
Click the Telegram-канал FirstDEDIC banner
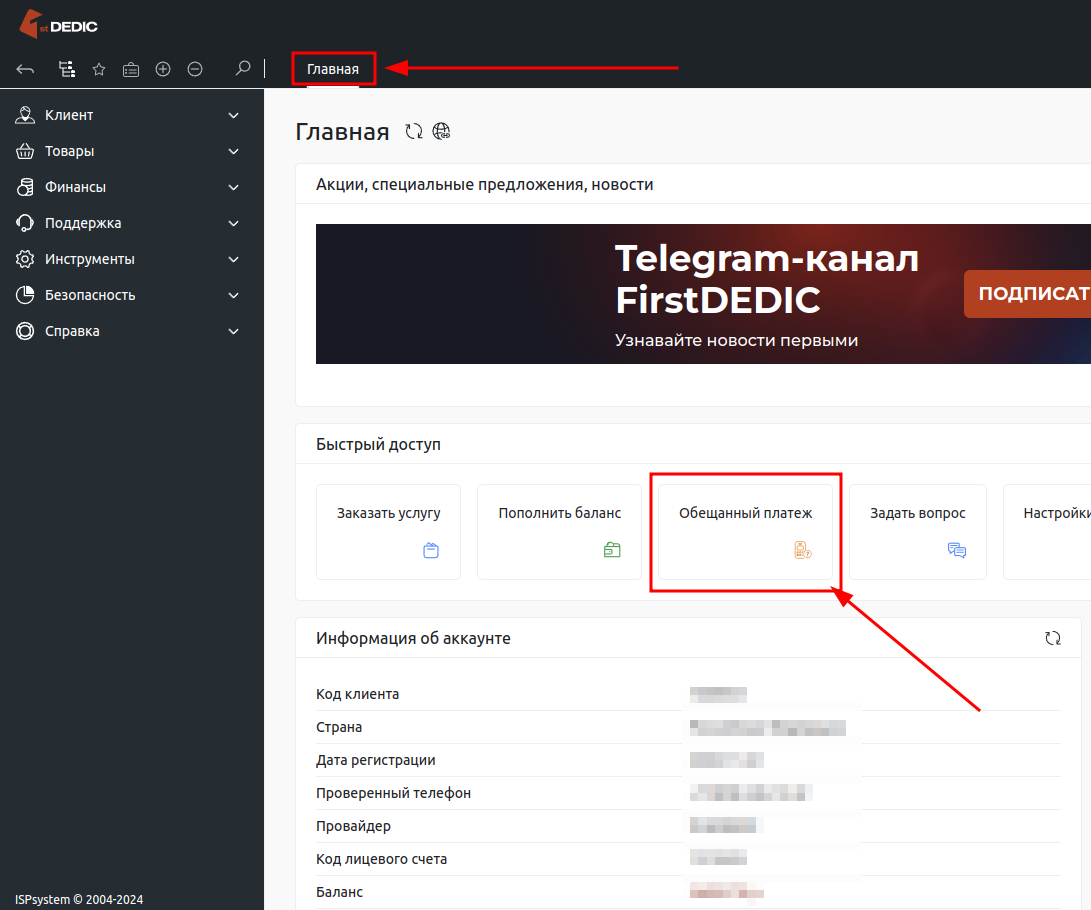pos(703,294)
